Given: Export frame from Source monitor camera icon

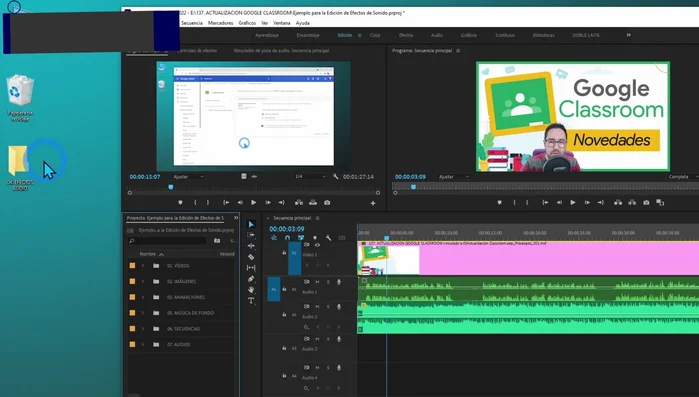Looking at the screenshot, I should tap(327, 202).
